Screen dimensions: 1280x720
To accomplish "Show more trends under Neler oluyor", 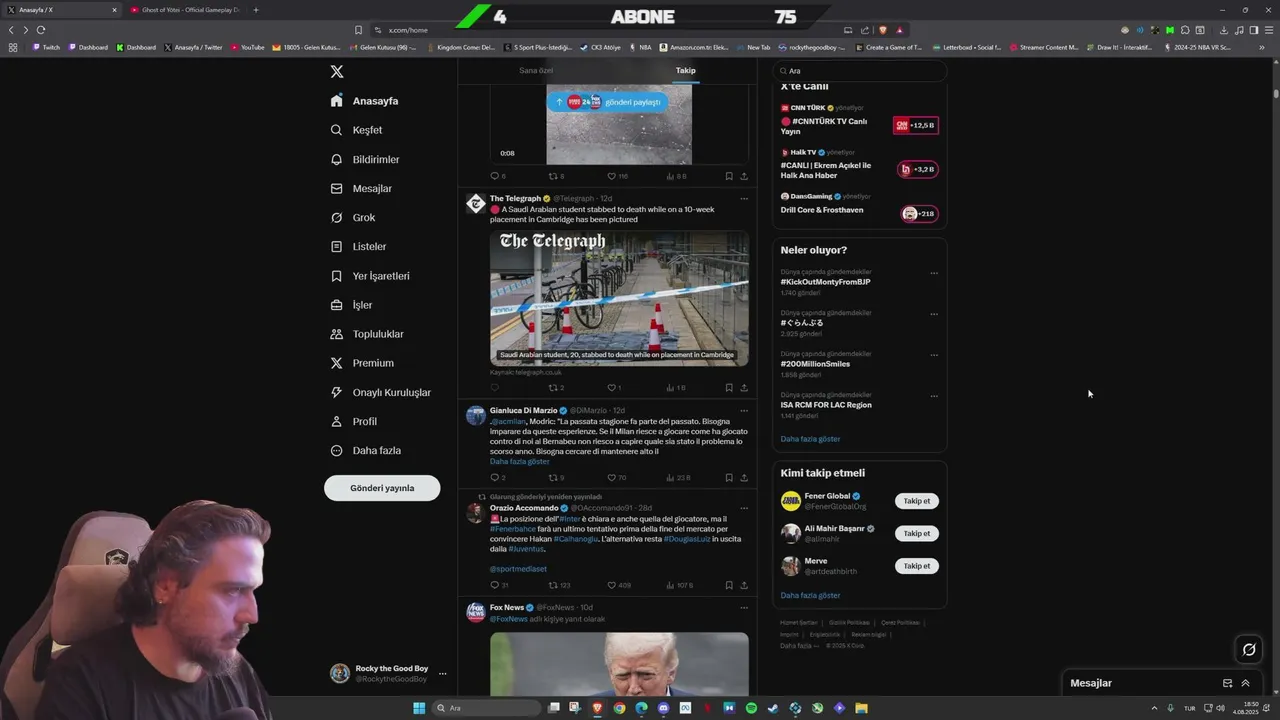I will pyautogui.click(x=810, y=439).
